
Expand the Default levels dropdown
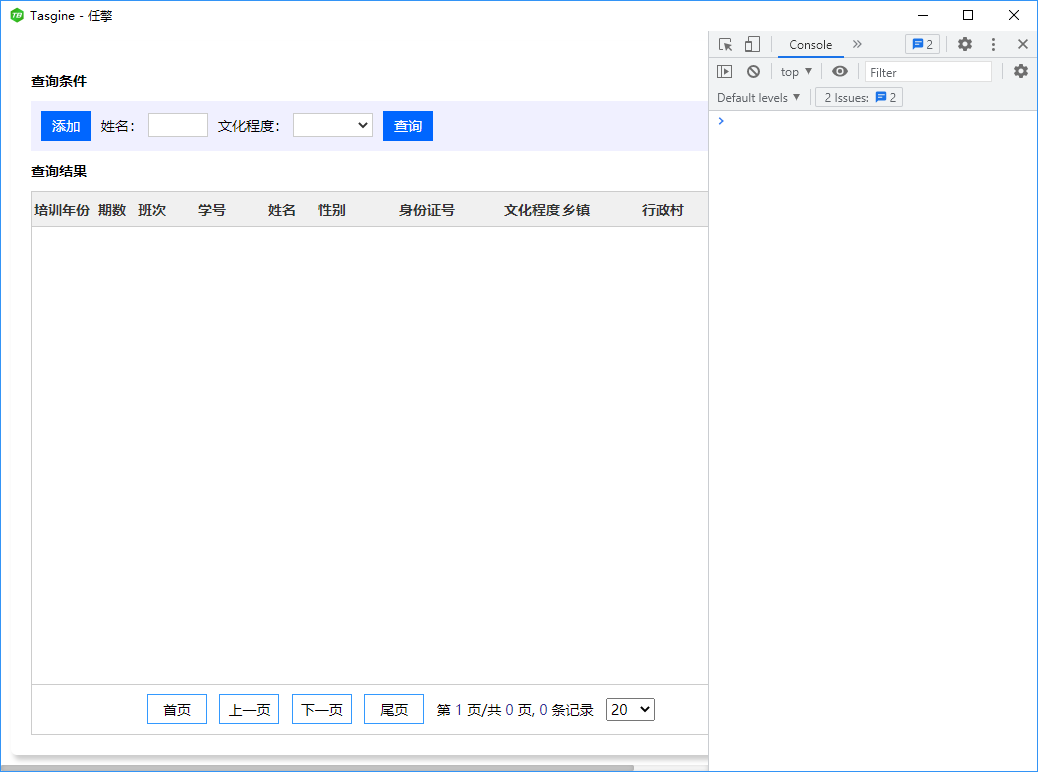[x=759, y=97]
